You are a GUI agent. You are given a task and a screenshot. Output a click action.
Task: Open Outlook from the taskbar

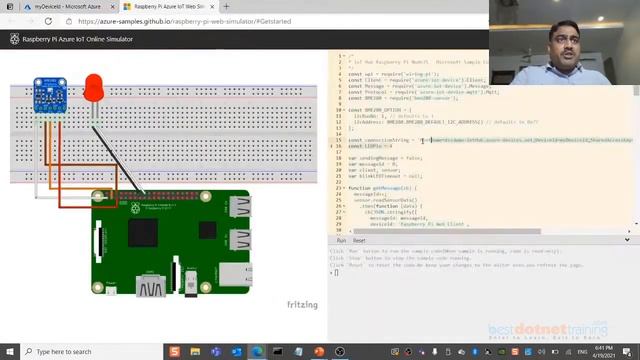click(237, 351)
